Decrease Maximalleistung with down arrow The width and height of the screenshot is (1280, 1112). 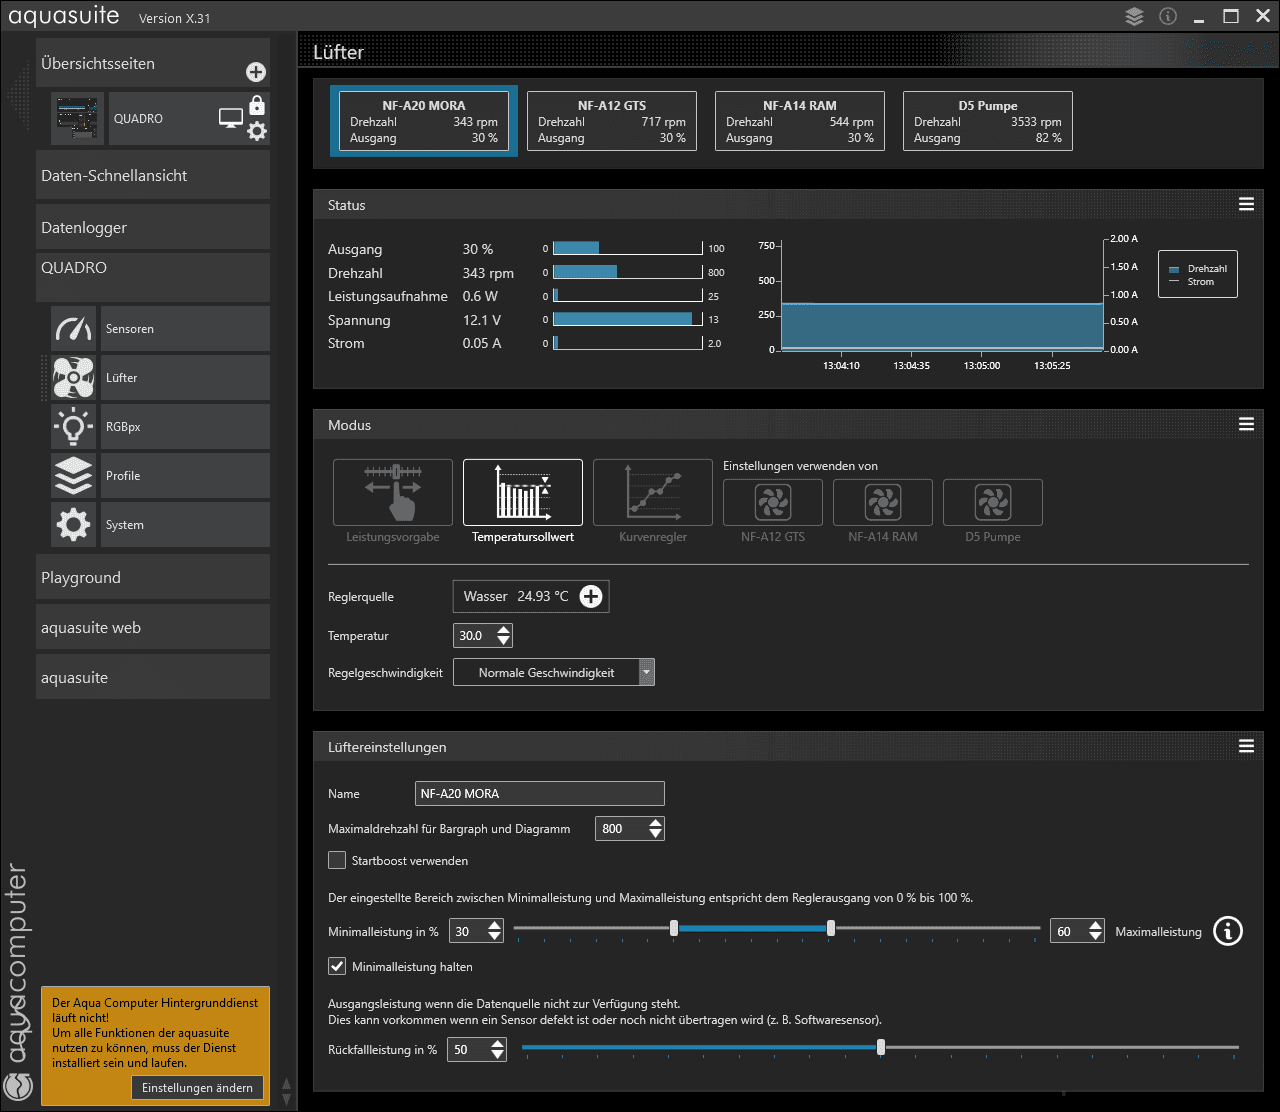point(1096,938)
